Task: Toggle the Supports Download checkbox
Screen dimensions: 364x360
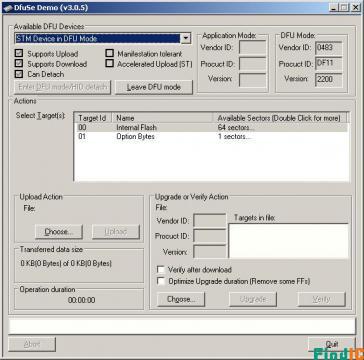Action: tap(19, 64)
